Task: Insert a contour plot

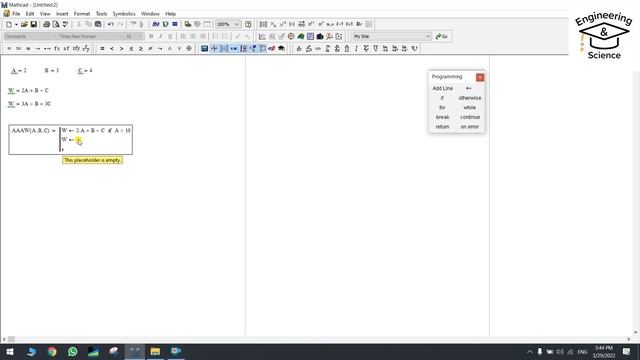Action: (310, 36)
